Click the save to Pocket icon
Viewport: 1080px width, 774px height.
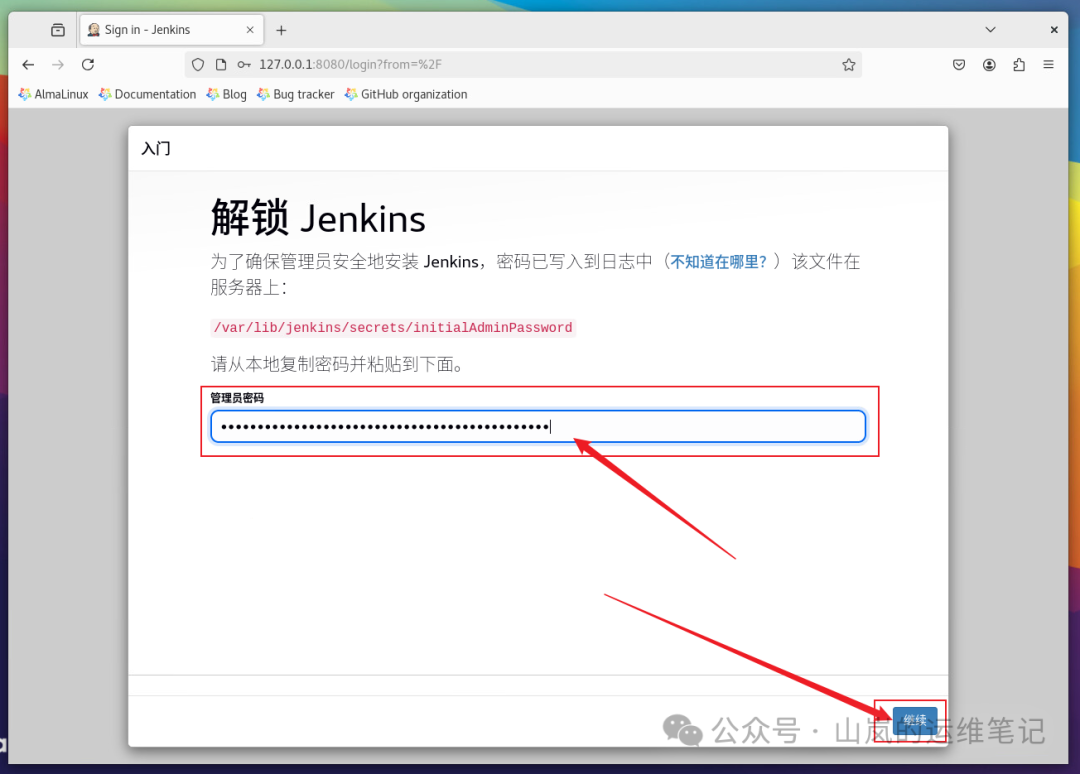[958, 64]
